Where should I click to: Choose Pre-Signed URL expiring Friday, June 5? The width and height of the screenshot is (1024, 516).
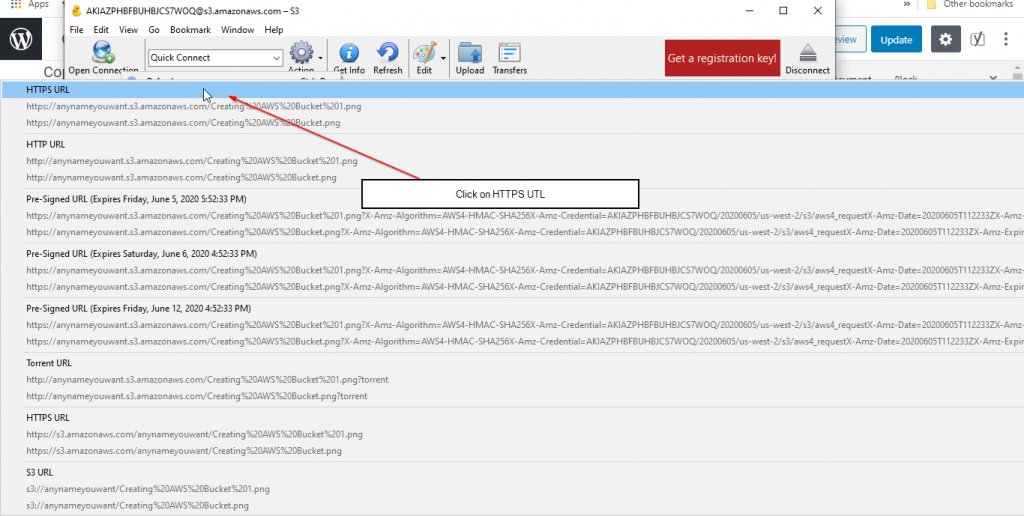tap(136, 199)
